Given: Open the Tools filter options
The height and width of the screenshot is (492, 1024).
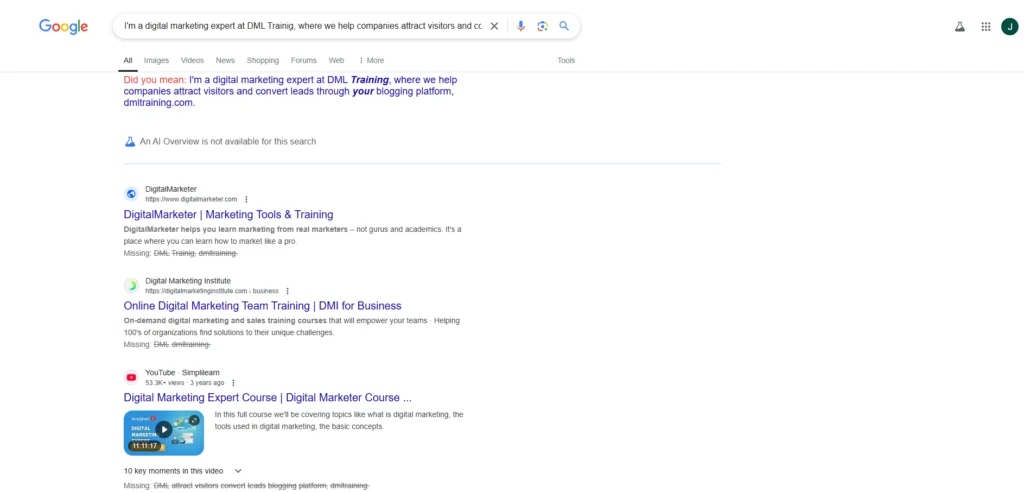Looking at the screenshot, I should pyautogui.click(x=566, y=60).
